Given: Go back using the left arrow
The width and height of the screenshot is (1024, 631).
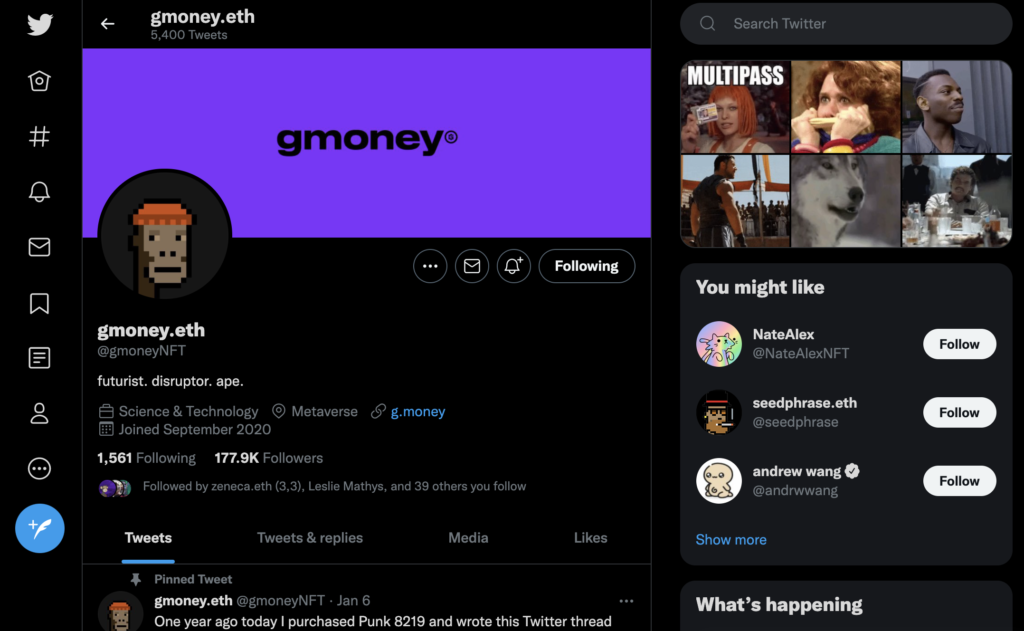Looking at the screenshot, I should click(x=108, y=24).
